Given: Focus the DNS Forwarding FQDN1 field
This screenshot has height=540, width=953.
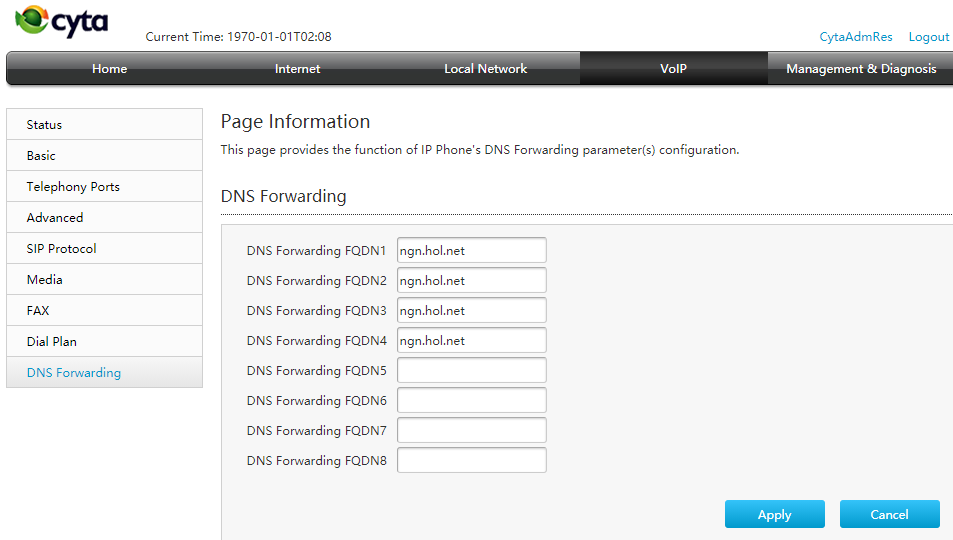Looking at the screenshot, I should (x=472, y=251).
